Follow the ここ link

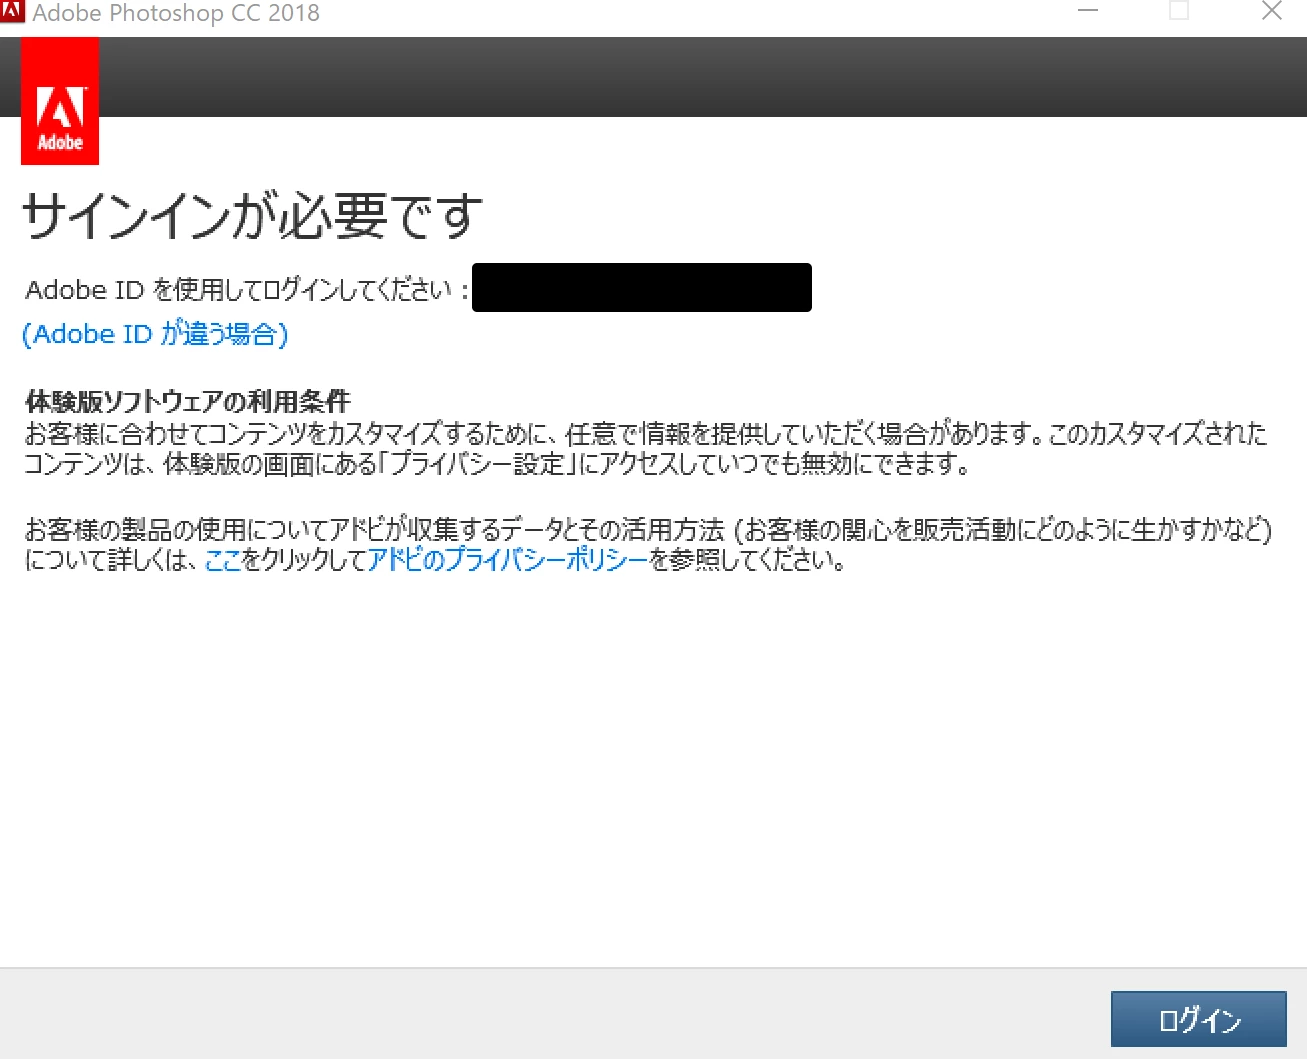tap(223, 560)
